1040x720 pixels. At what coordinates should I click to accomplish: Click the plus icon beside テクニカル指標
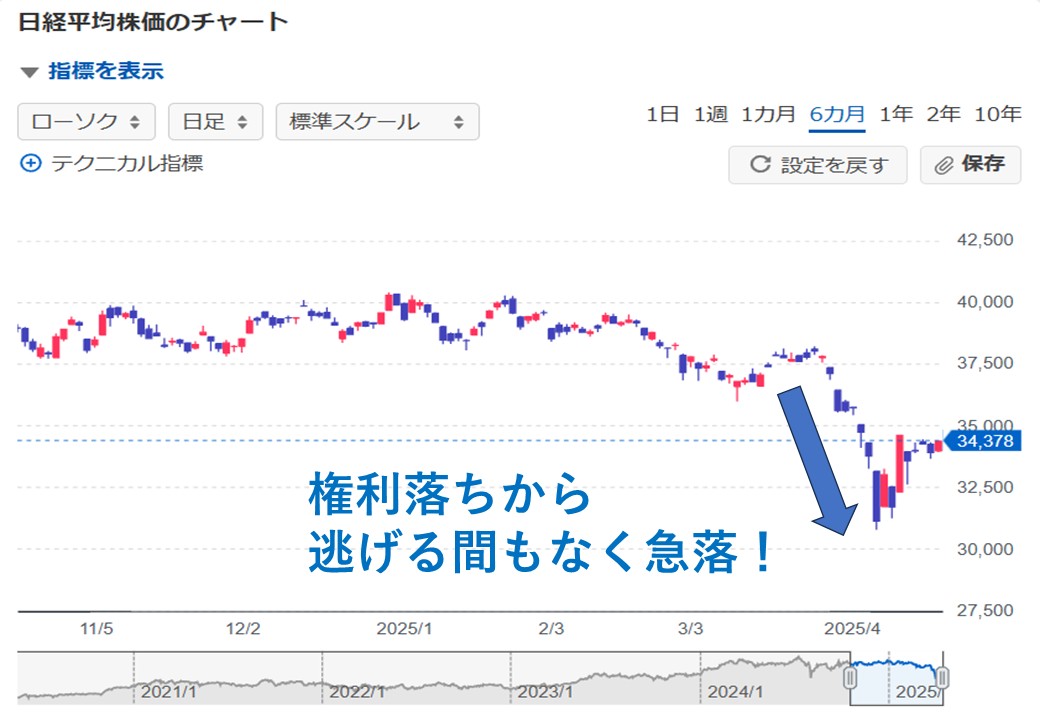31,163
